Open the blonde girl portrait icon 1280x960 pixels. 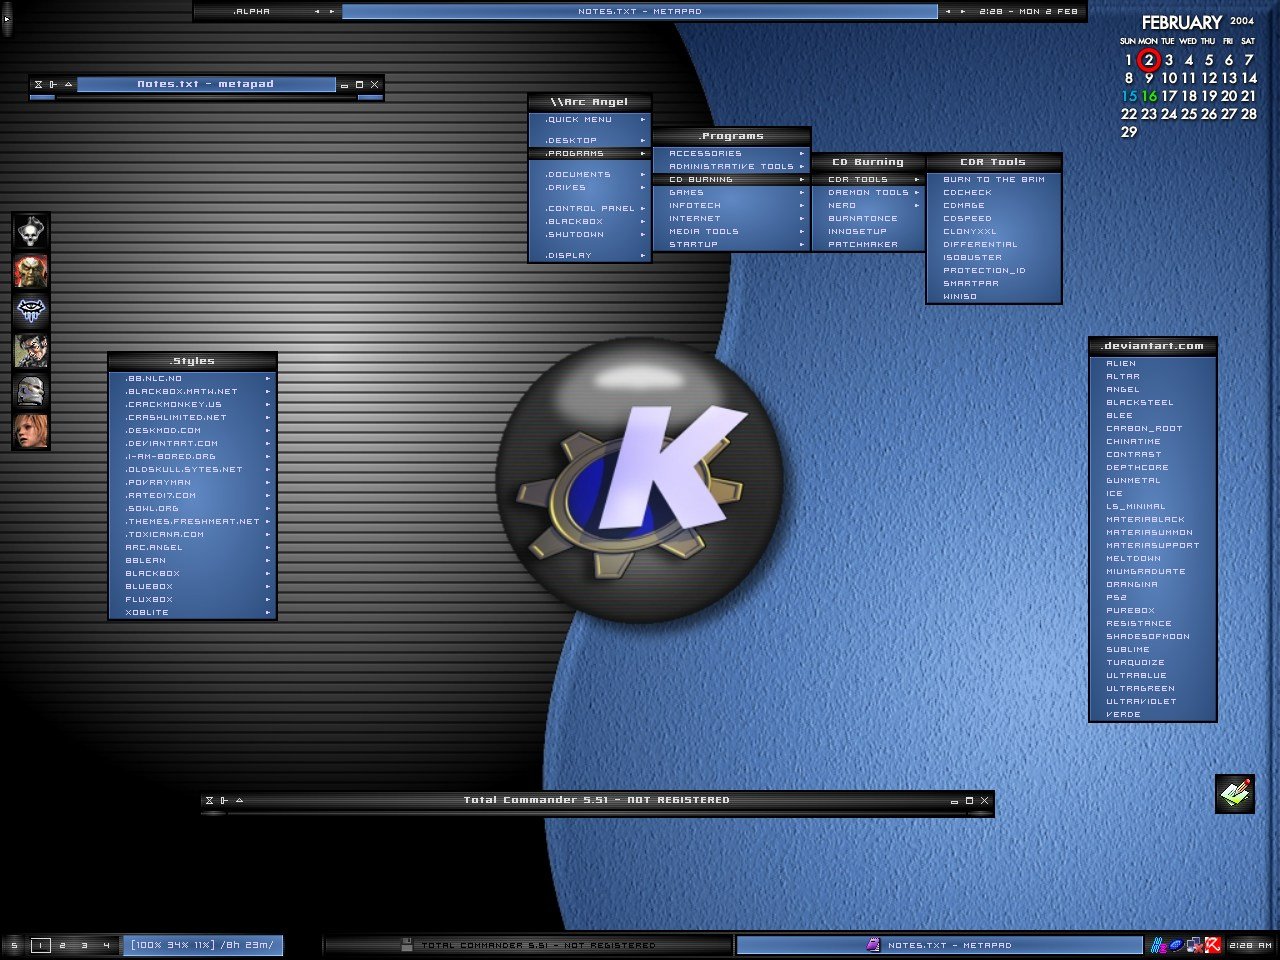31,431
